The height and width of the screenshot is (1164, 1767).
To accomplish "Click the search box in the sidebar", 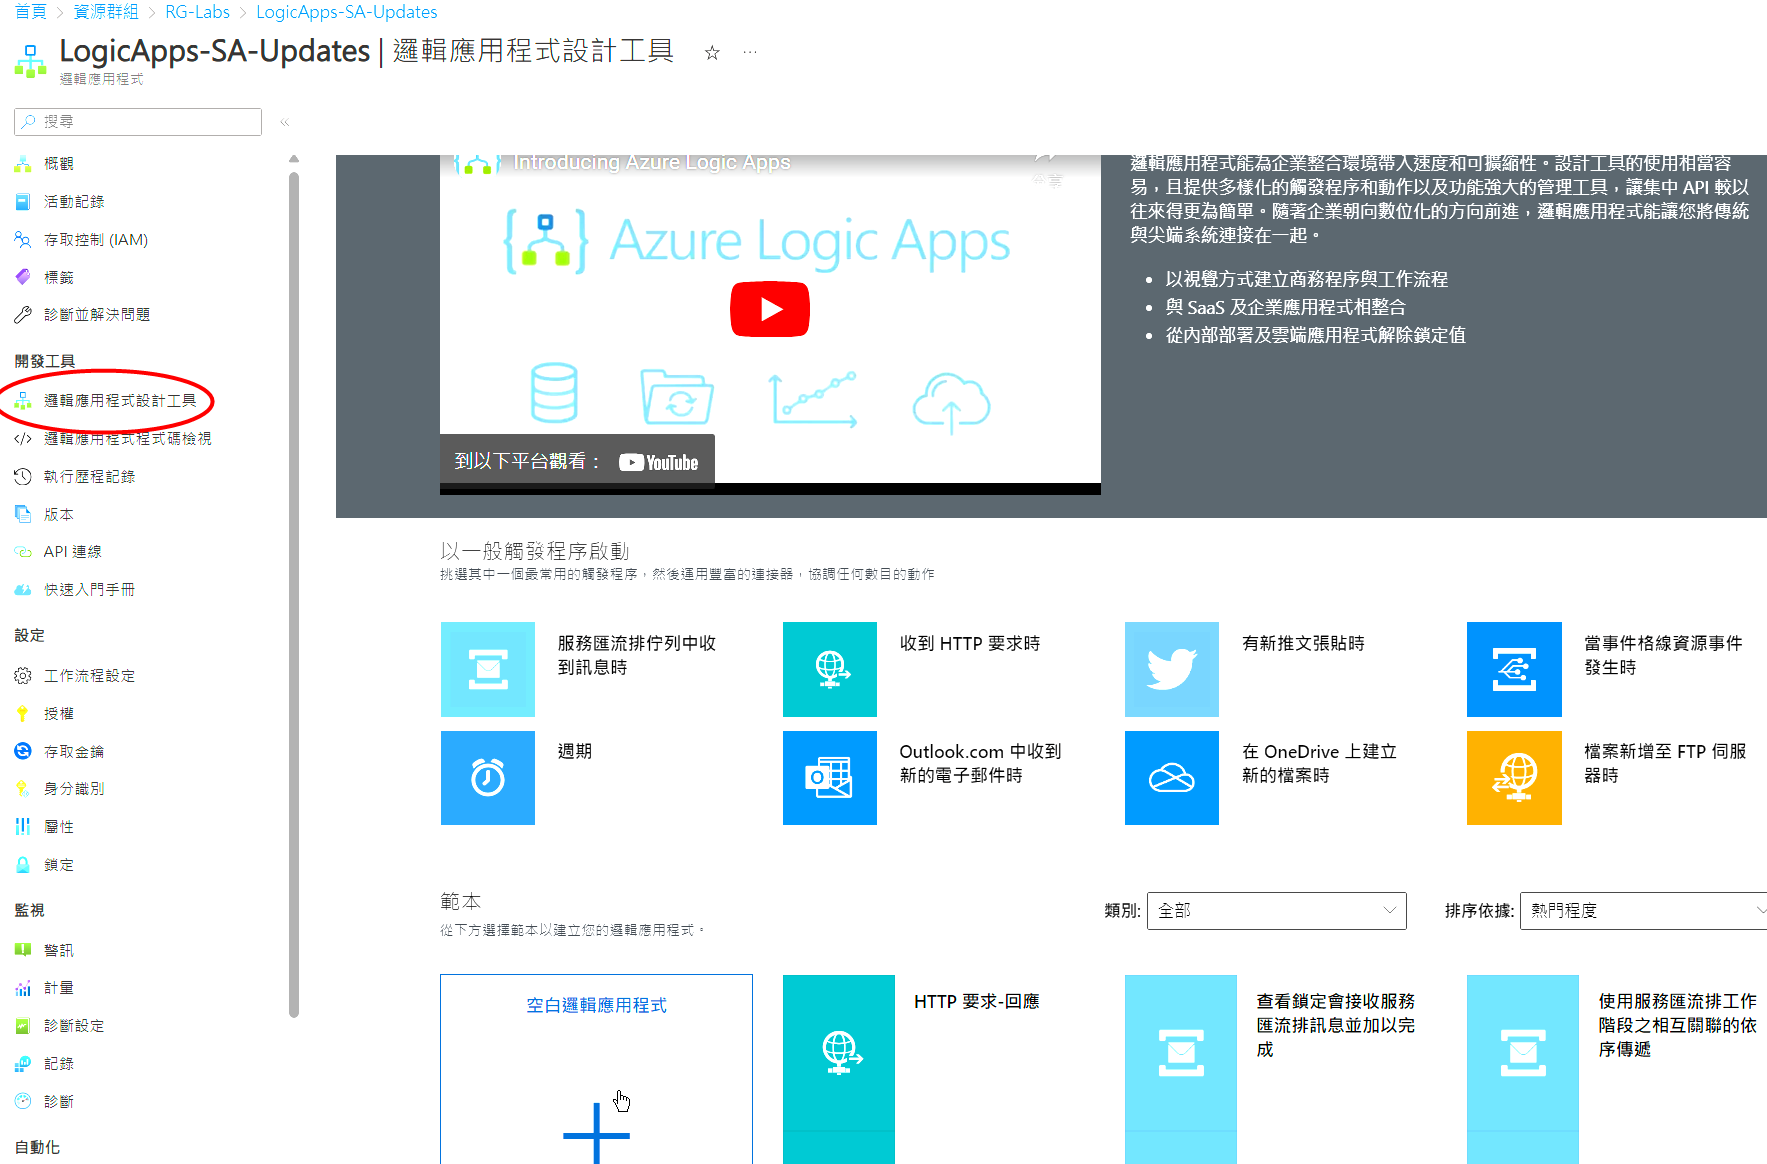I will 138,122.
